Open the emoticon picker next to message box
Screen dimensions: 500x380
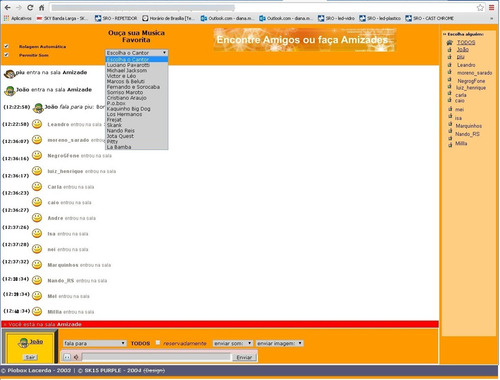(67, 357)
